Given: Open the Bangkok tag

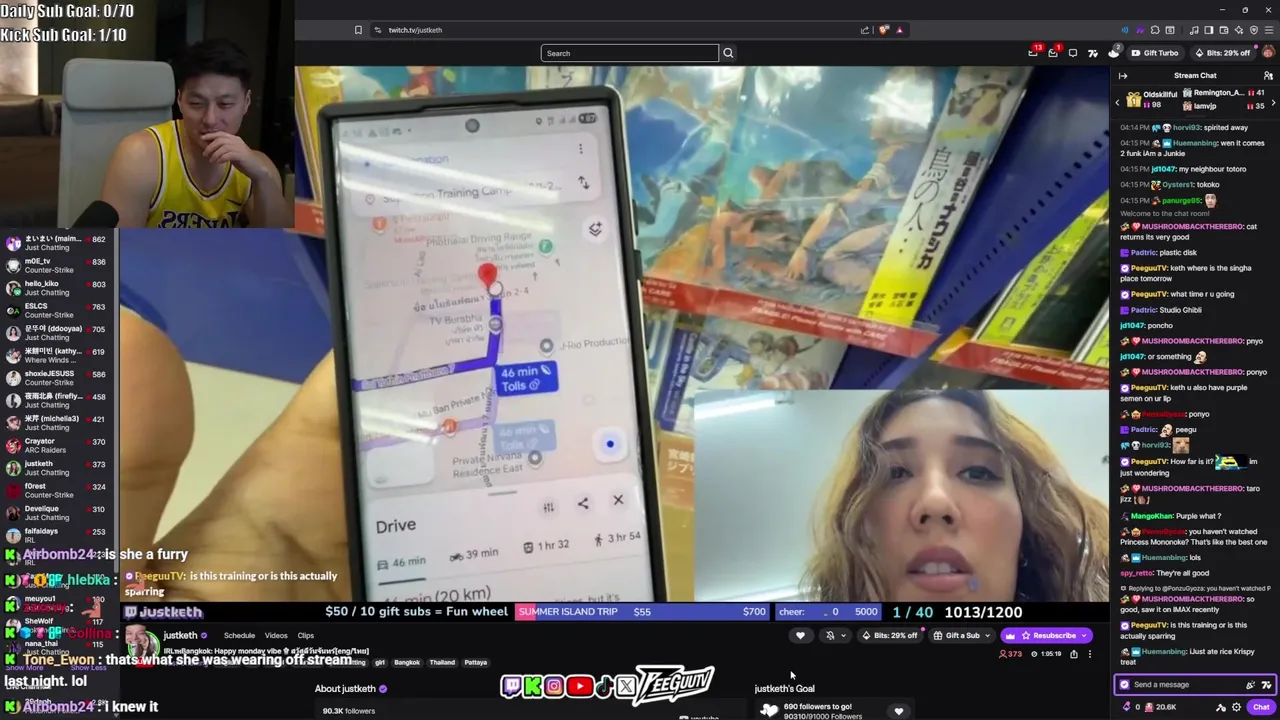Looking at the screenshot, I should [x=406, y=662].
